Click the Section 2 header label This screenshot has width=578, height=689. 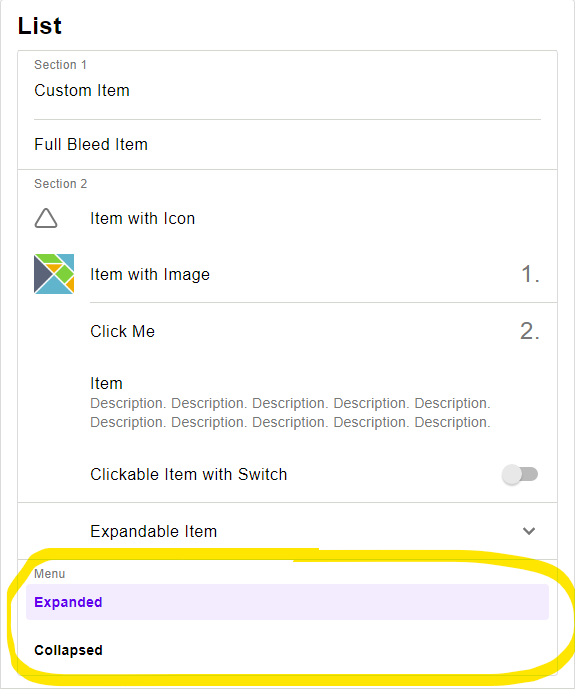[61, 184]
